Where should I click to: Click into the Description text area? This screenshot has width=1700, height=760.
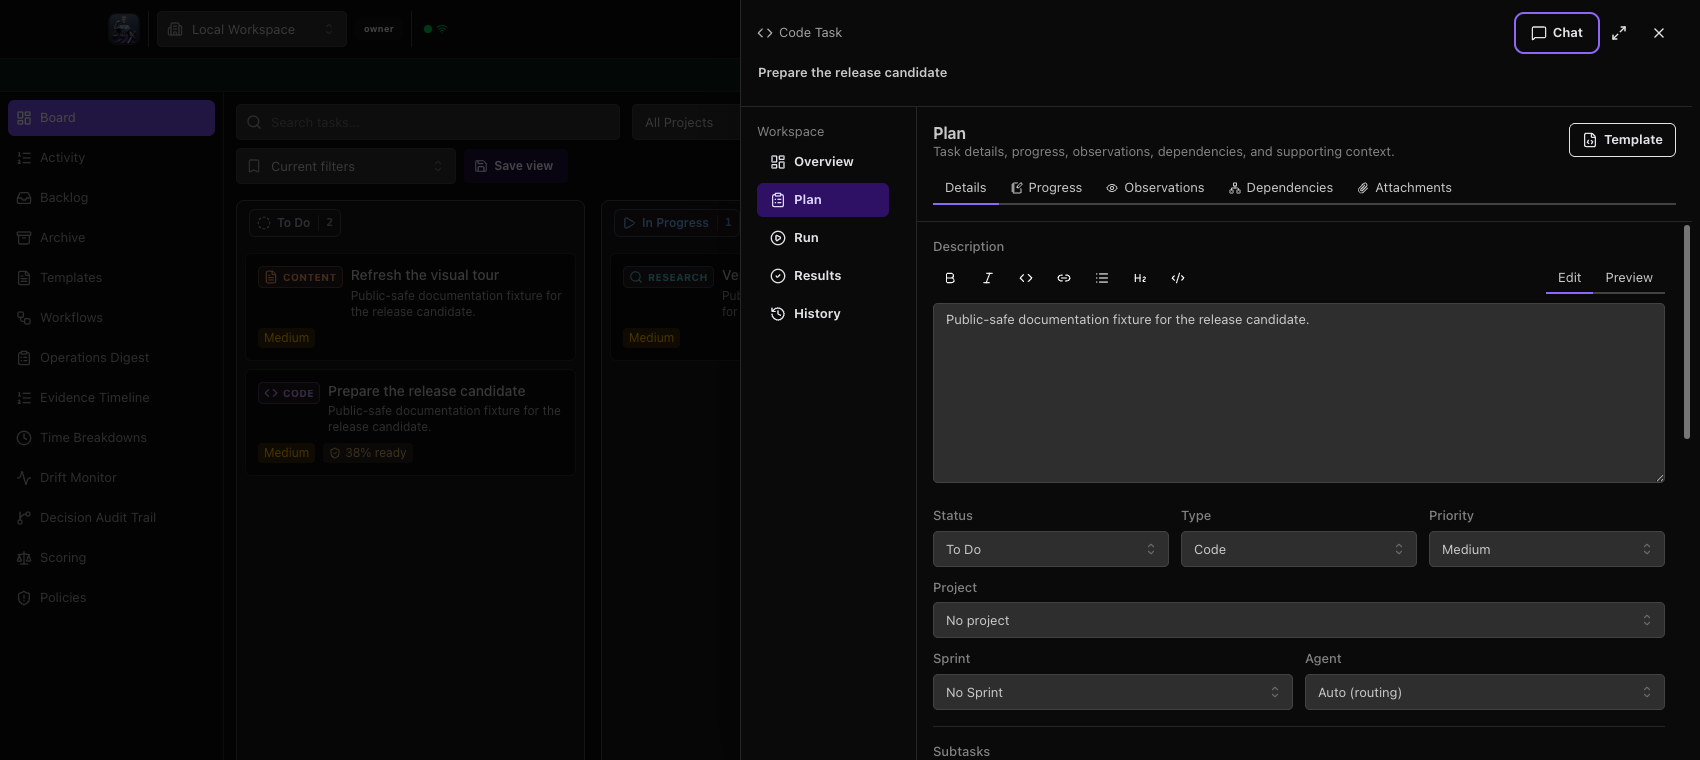point(1299,393)
